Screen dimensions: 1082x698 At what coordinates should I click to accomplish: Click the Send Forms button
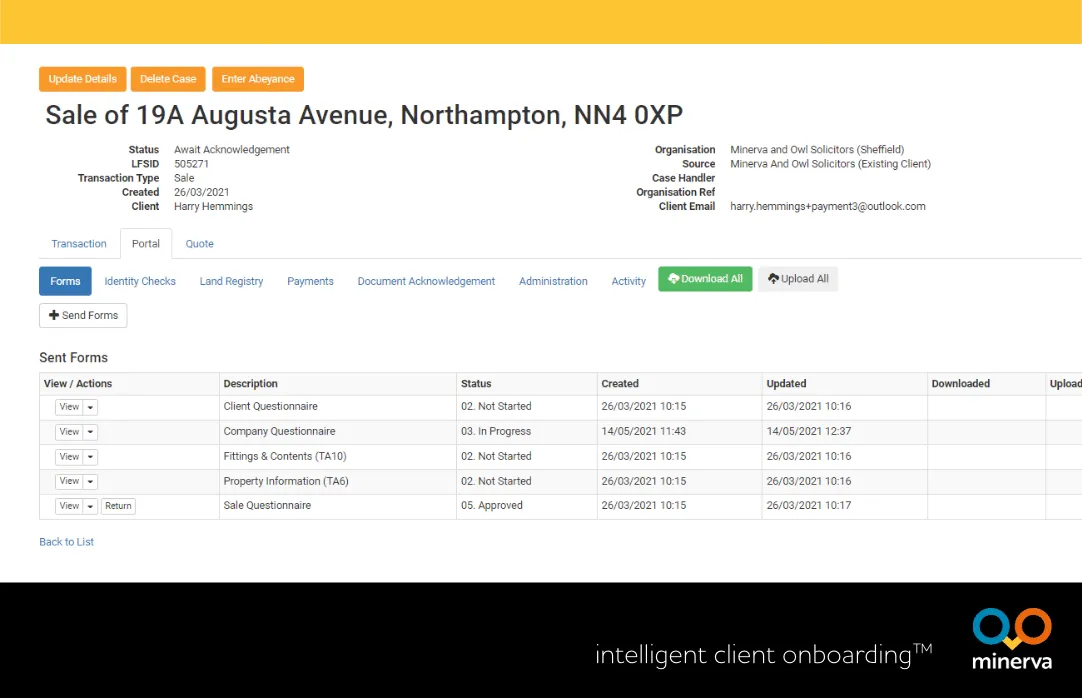pyautogui.click(x=83, y=315)
